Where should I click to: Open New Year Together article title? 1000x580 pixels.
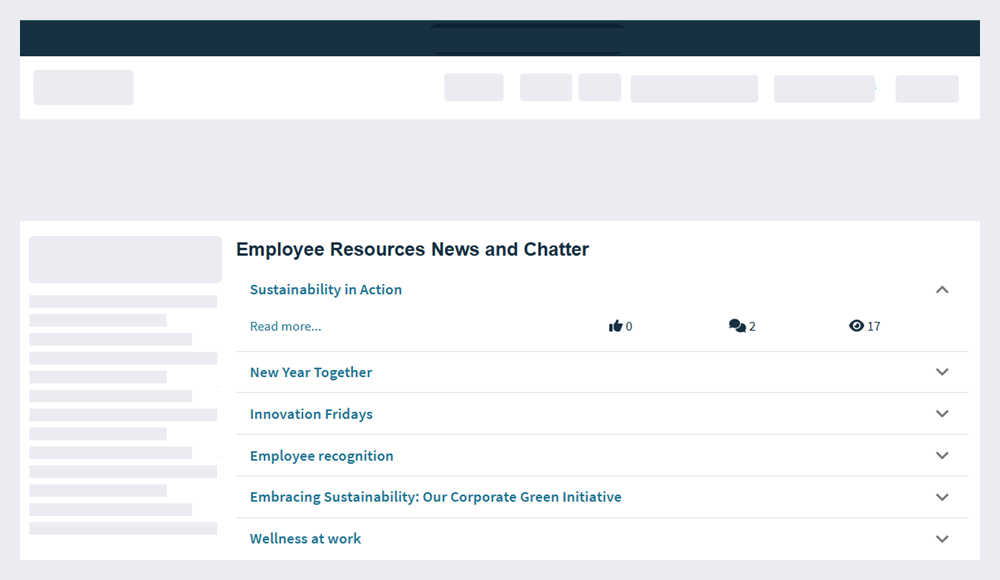point(311,373)
